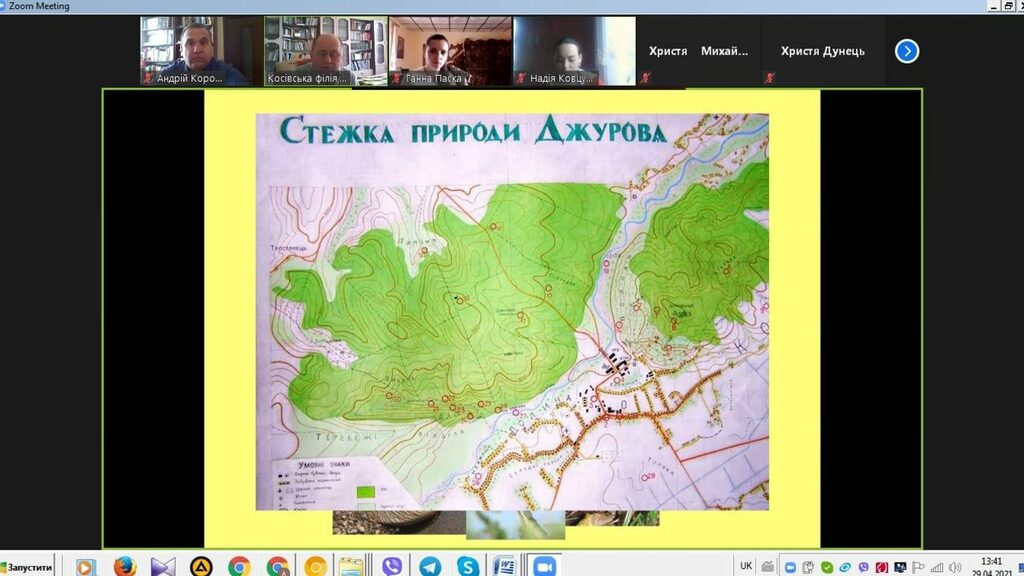Switch to Word document in taskbar

click(504, 567)
